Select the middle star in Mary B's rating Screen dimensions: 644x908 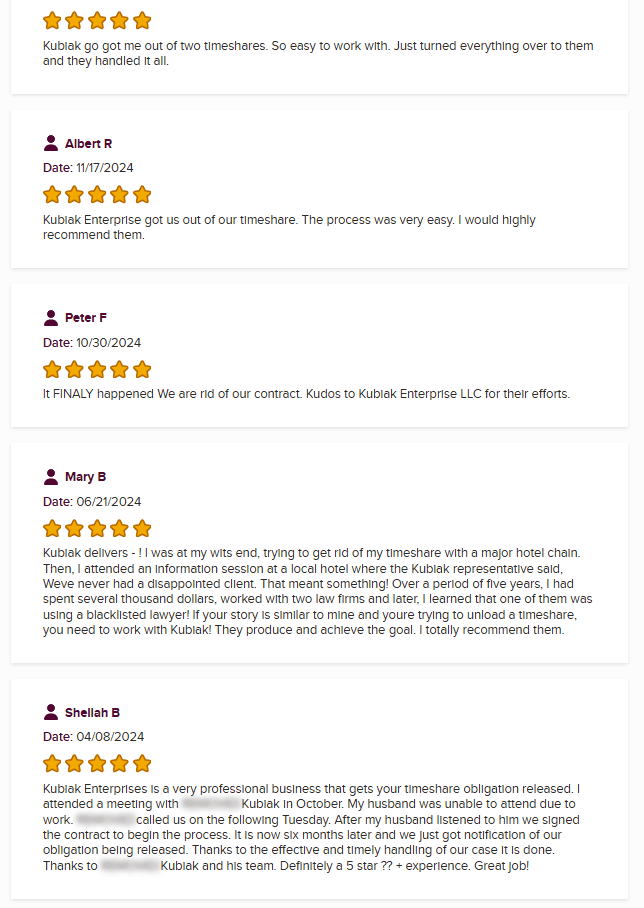click(x=97, y=528)
